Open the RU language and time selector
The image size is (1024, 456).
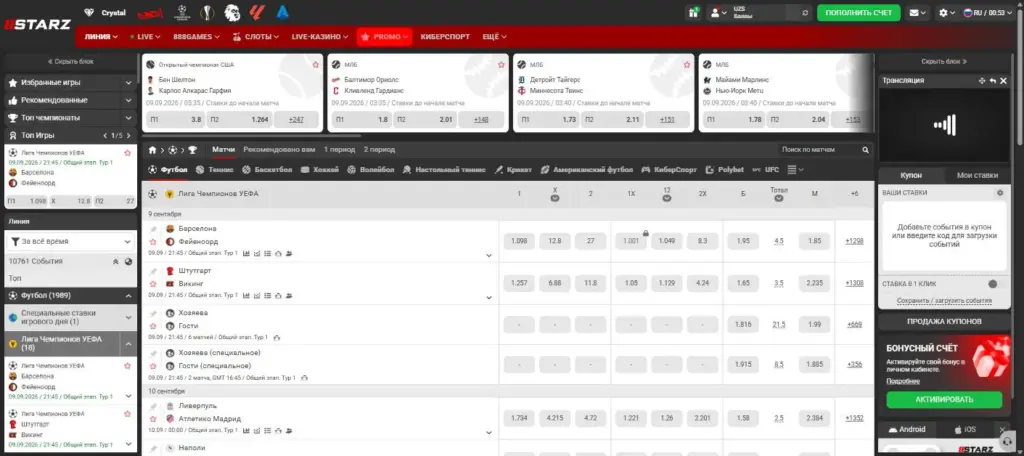click(989, 12)
